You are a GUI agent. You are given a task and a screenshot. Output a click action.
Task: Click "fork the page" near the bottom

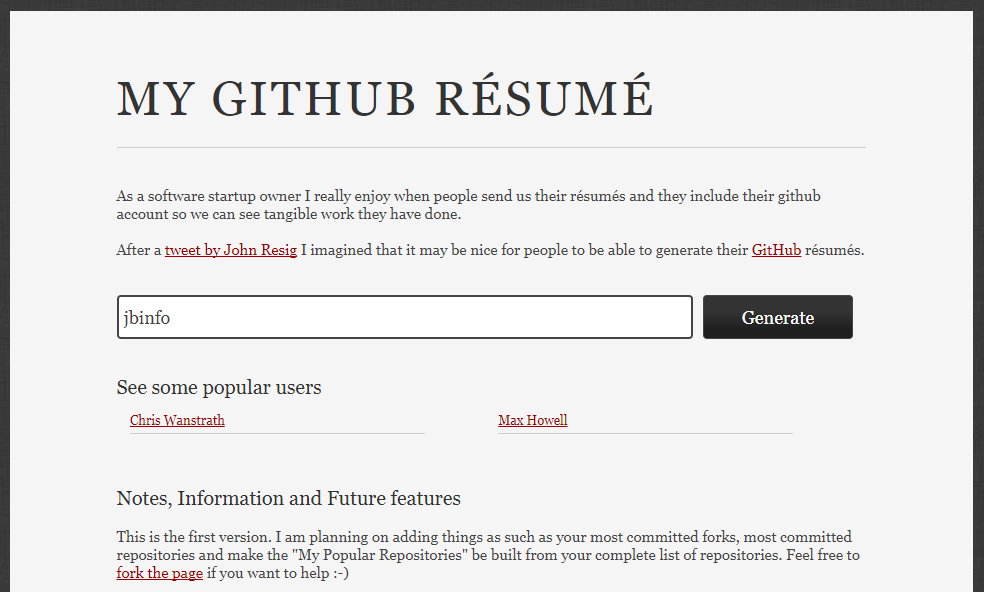point(159,573)
